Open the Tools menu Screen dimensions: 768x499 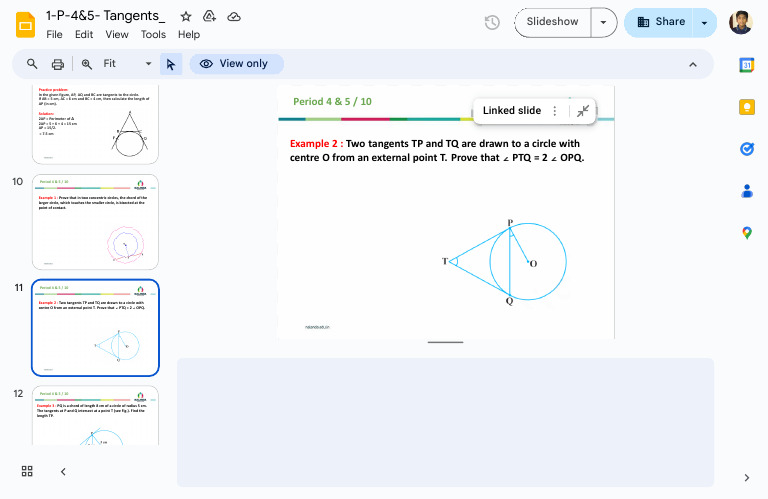153,35
